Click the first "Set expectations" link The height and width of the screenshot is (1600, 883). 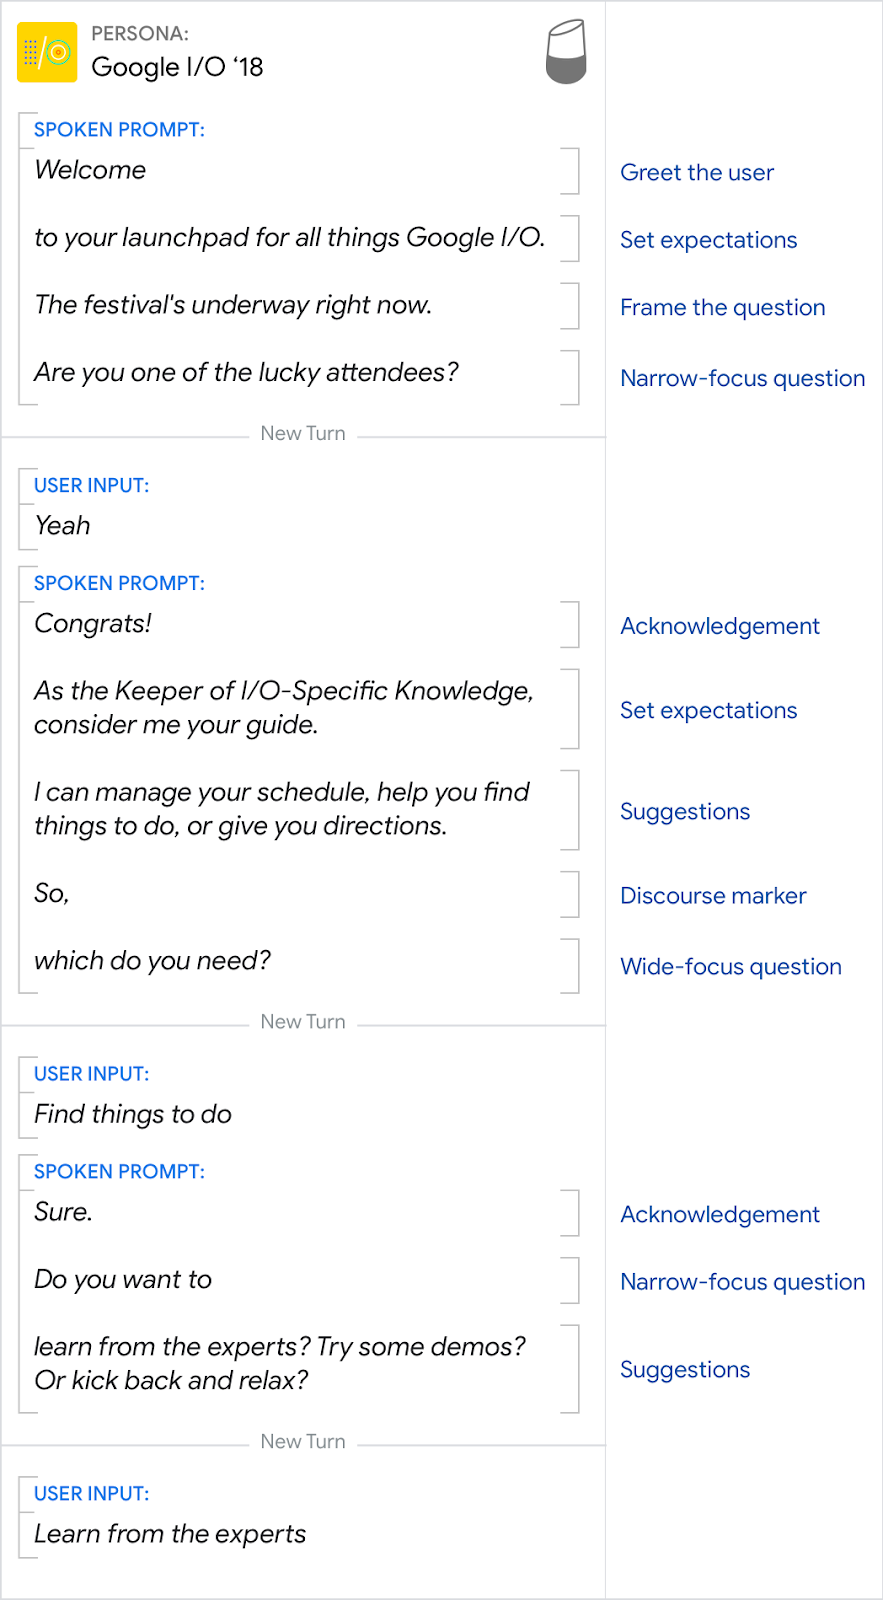[708, 240]
